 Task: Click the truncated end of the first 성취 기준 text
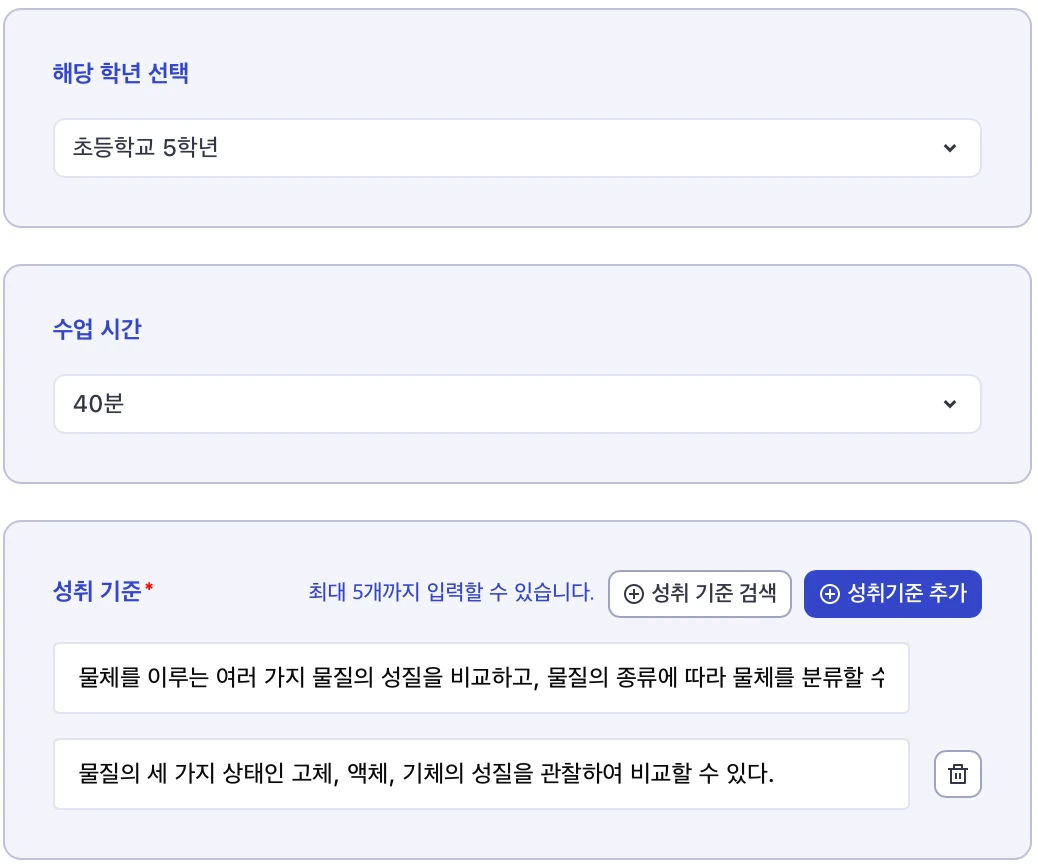point(878,677)
